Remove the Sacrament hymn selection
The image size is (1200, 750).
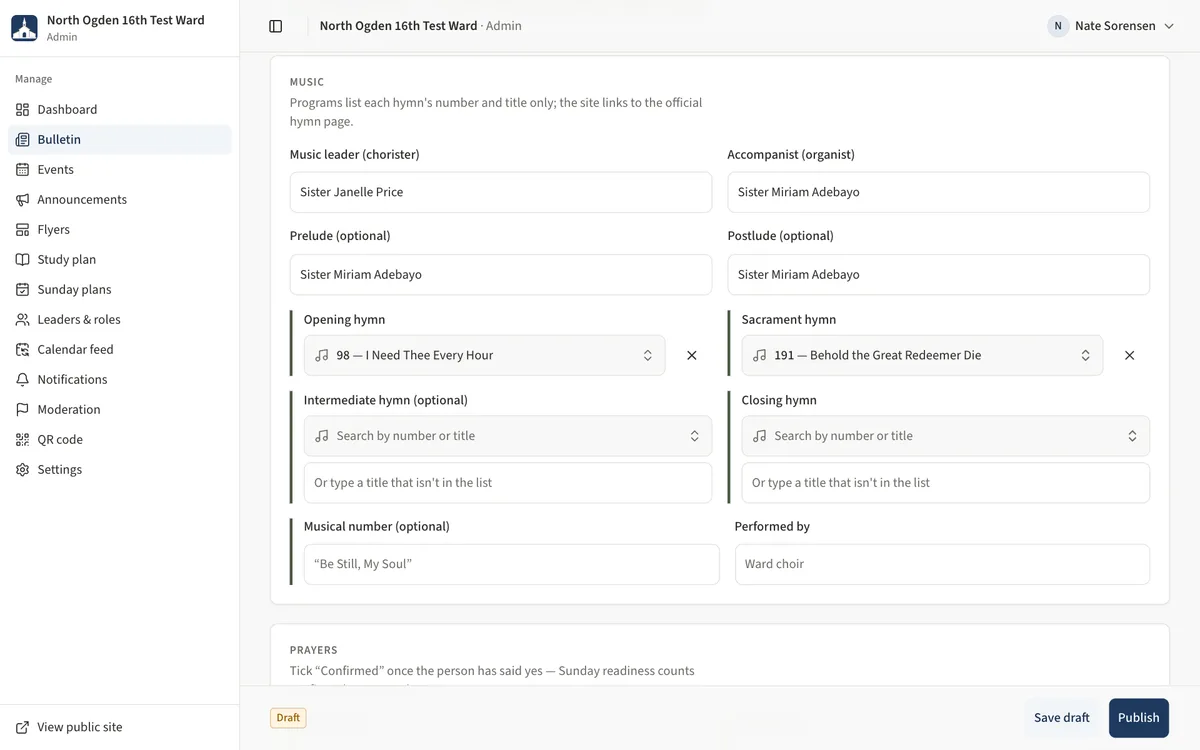pyautogui.click(x=1129, y=355)
